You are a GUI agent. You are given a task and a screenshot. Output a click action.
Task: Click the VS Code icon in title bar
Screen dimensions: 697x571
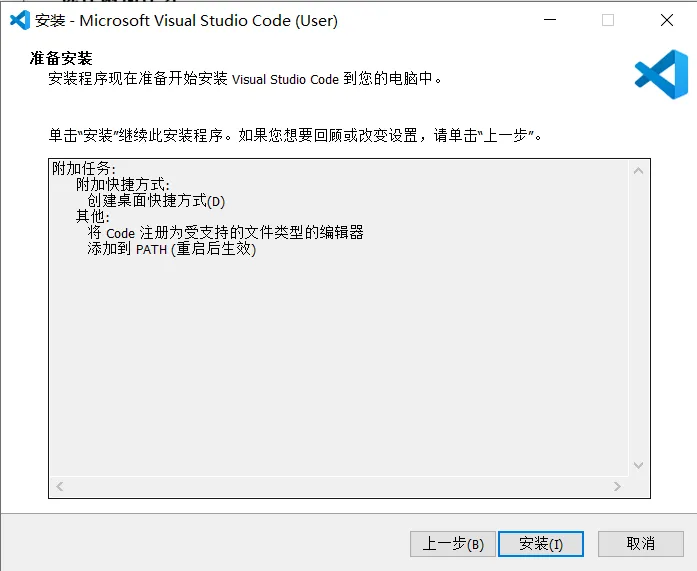coord(20,20)
